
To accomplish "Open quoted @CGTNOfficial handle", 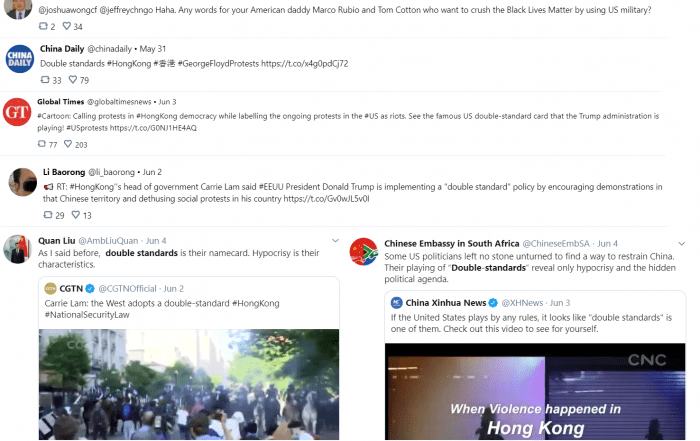I will pyautogui.click(x=127, y=289).
